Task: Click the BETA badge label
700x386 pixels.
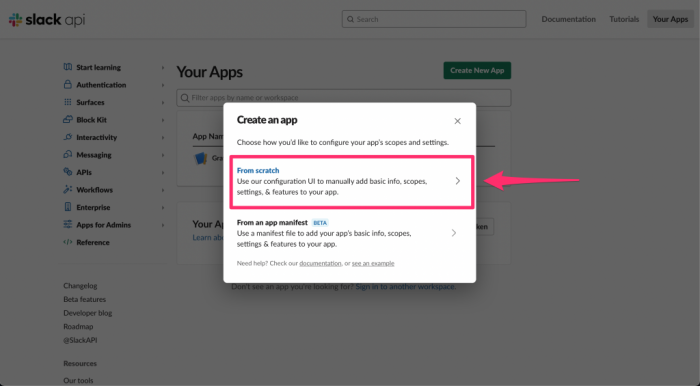Action: click(320, 223)
